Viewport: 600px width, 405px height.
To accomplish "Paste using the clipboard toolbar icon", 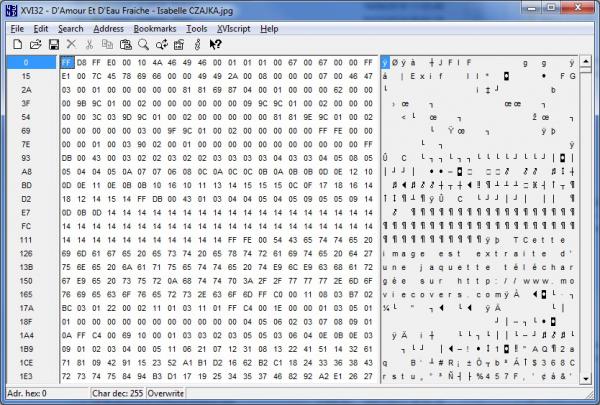I will pyautogui.click(x=126, y=44).
